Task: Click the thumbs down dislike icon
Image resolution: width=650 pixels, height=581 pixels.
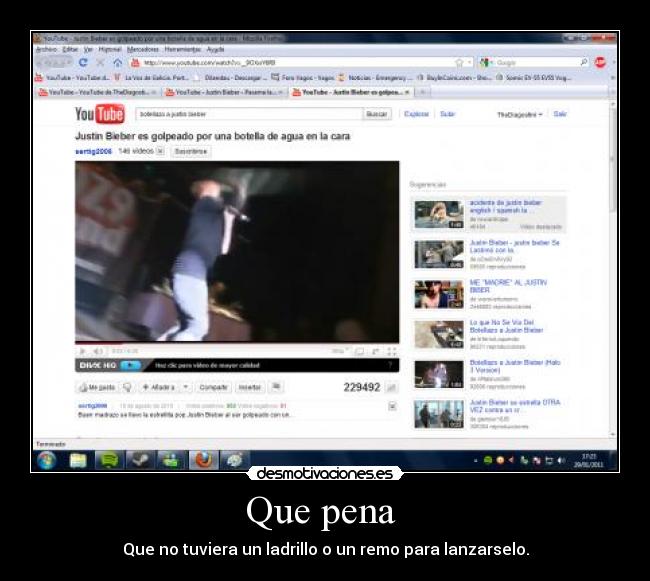Action: point(128,387)
